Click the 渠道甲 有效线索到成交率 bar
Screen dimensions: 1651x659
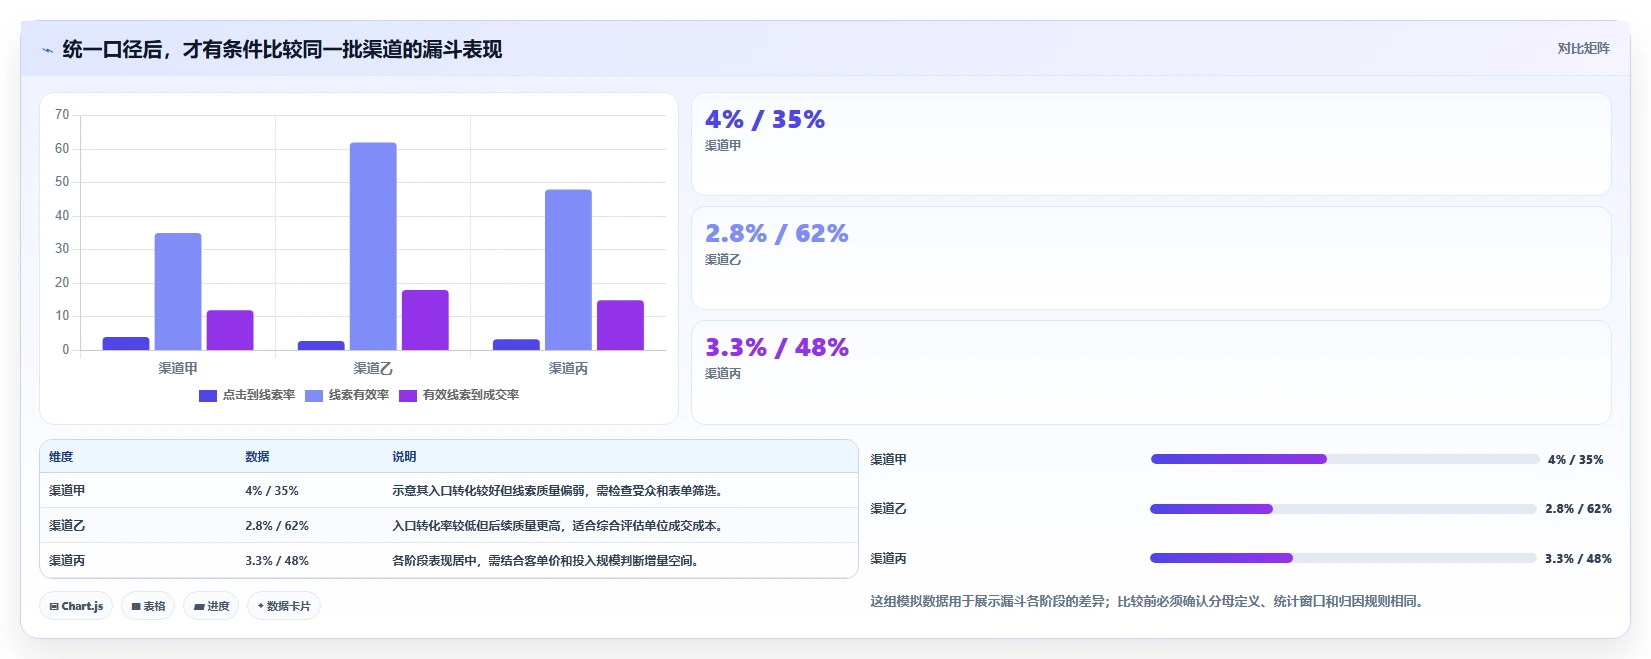coord(230,330)
